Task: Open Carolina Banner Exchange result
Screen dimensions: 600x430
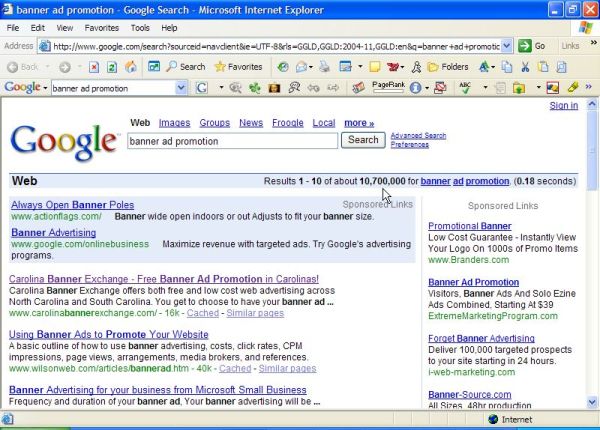Action: [164, 279]
